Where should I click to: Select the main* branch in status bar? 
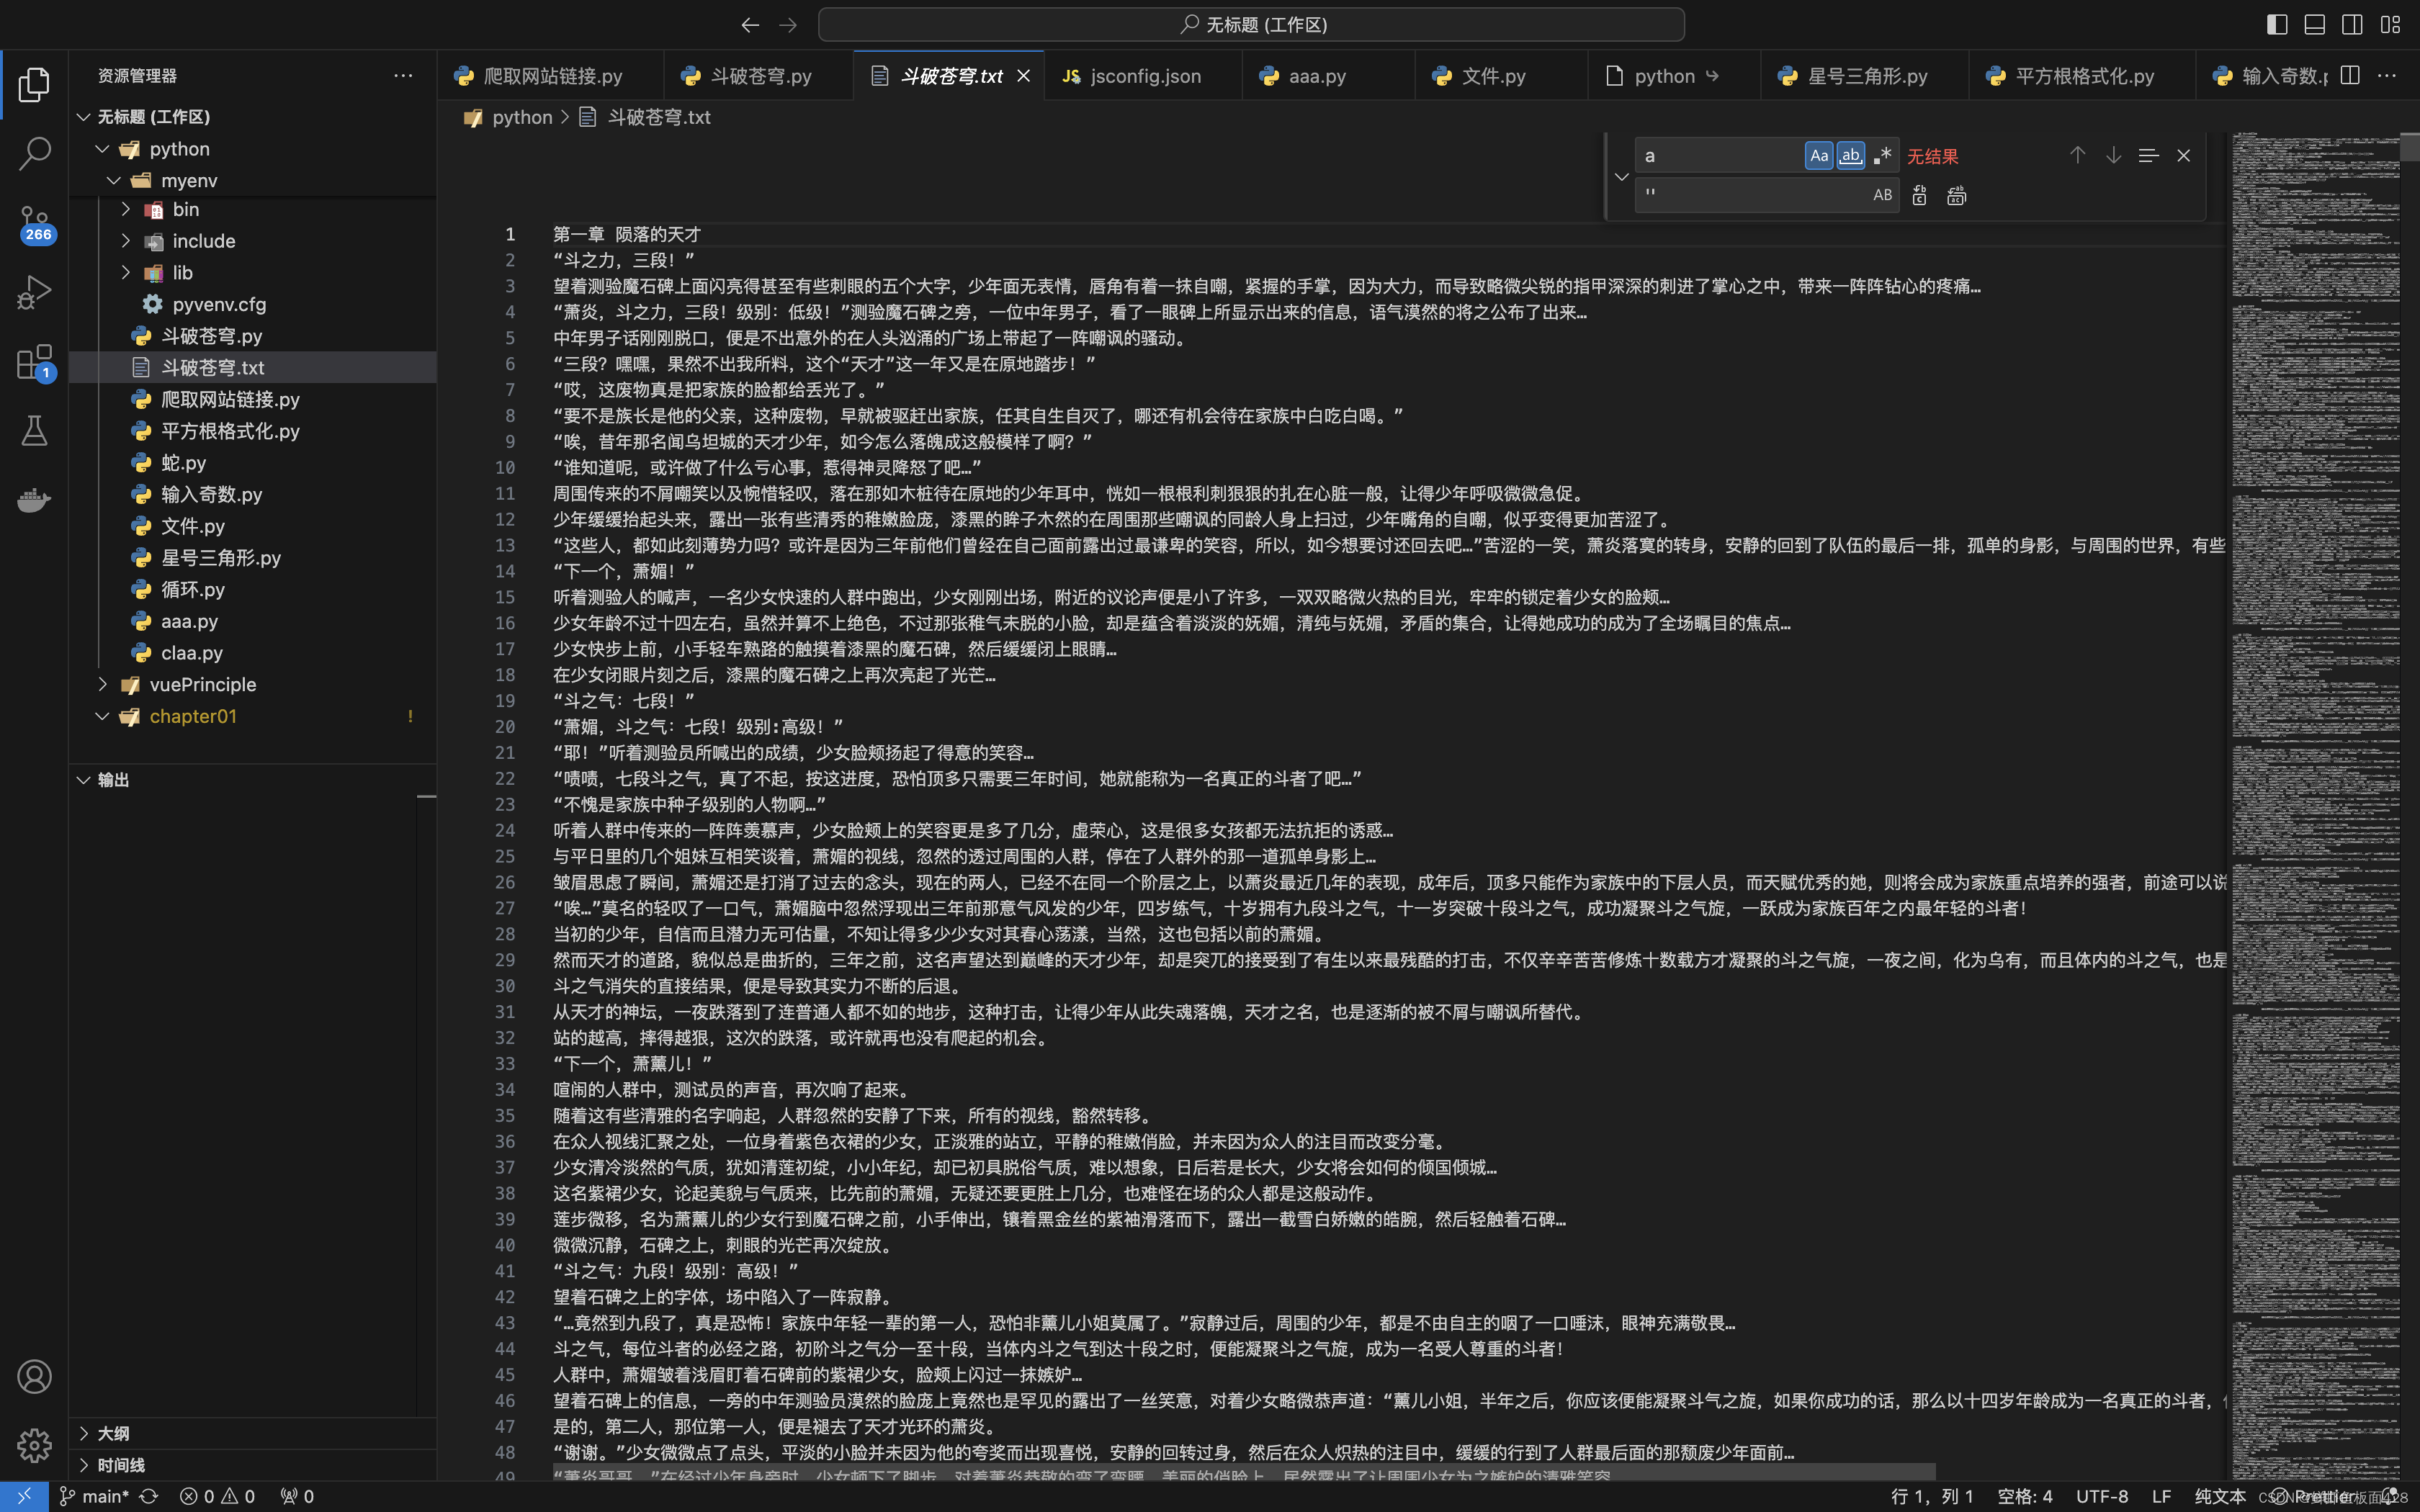(94, 1496)
